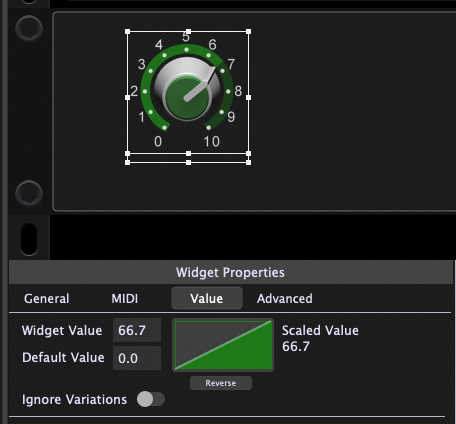The width and height of the screenshot is (456, 424).
Task: Click the Widget Properties panel header
Action: (231, 272)
